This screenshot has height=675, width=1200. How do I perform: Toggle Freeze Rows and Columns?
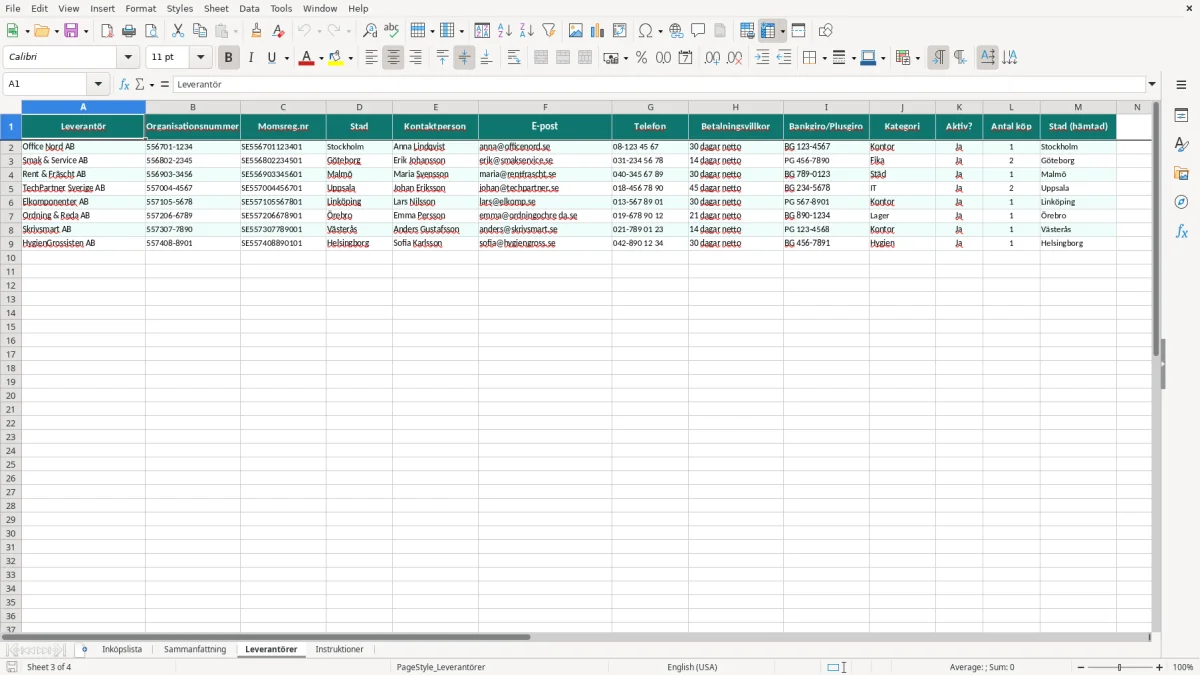click(x=768, y=31)
